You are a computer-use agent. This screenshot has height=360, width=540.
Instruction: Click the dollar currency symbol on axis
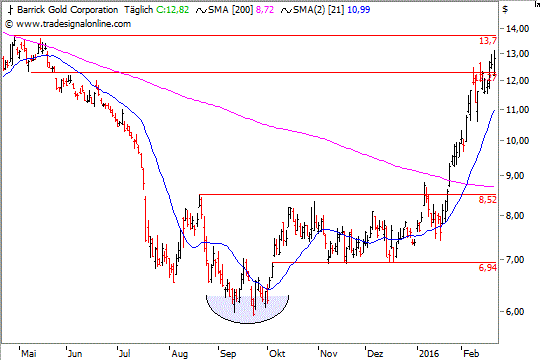(x=505, y=9)
